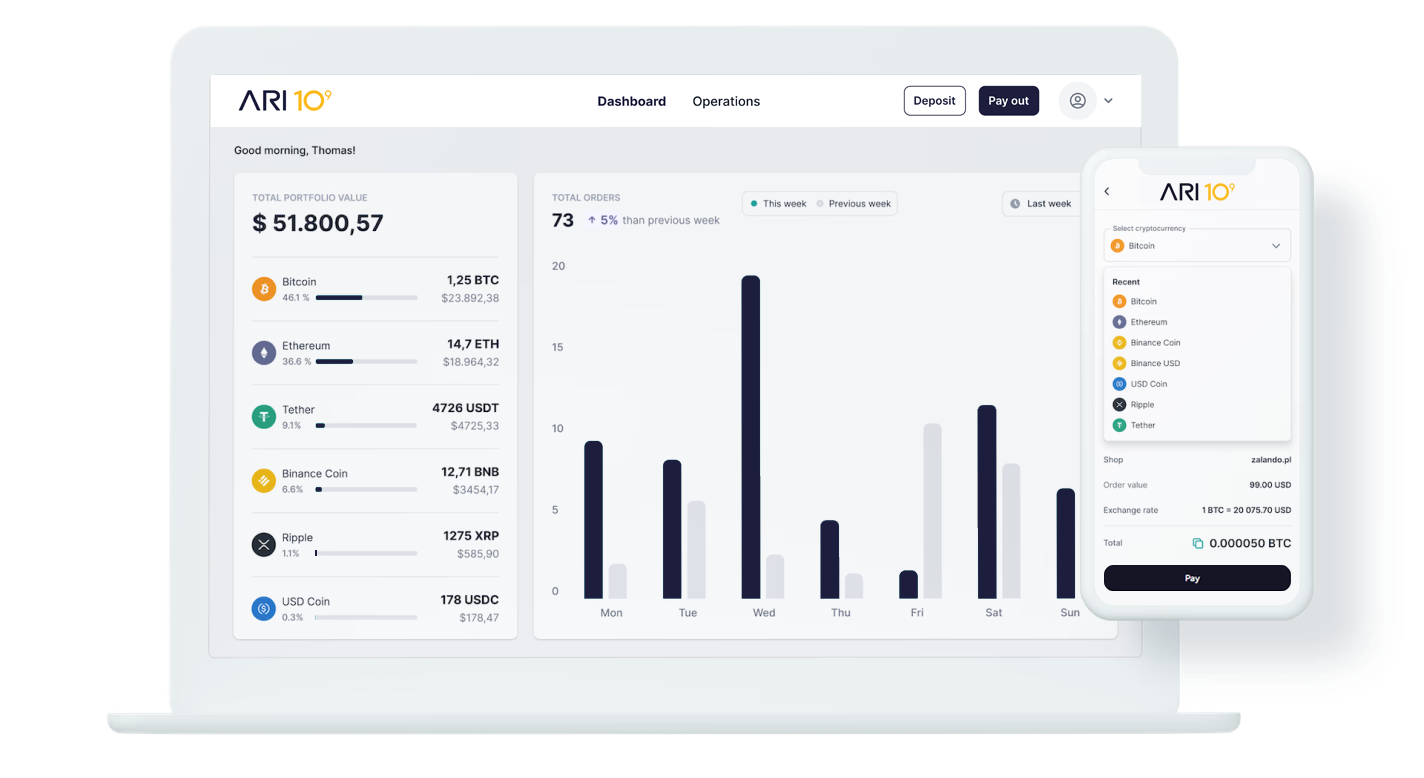Toggle the 'This week' chart legend
The image size is (1424, 778).
point(778,204)
